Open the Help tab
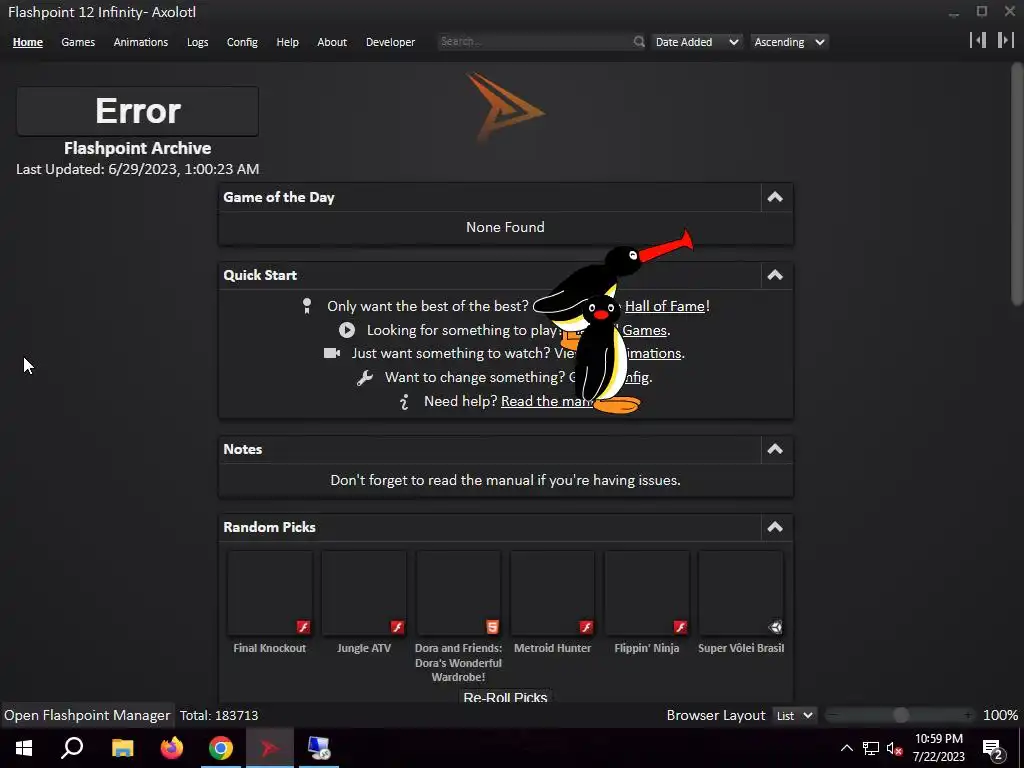The width and height of the screenshot is (1024, 768). point(287,42)
